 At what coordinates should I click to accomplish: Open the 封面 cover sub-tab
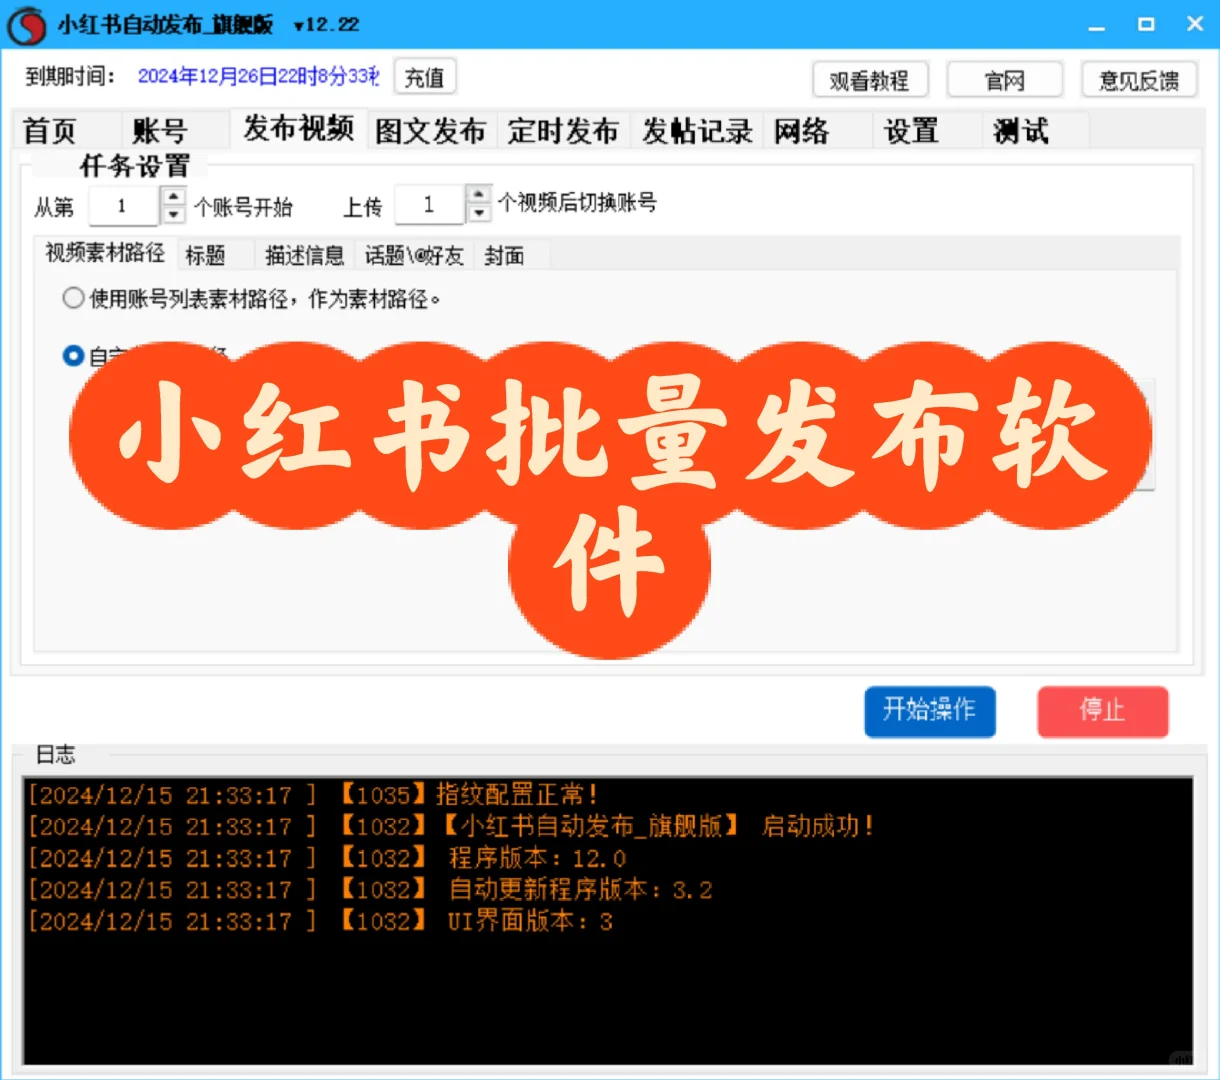click(x=506, y=256)
